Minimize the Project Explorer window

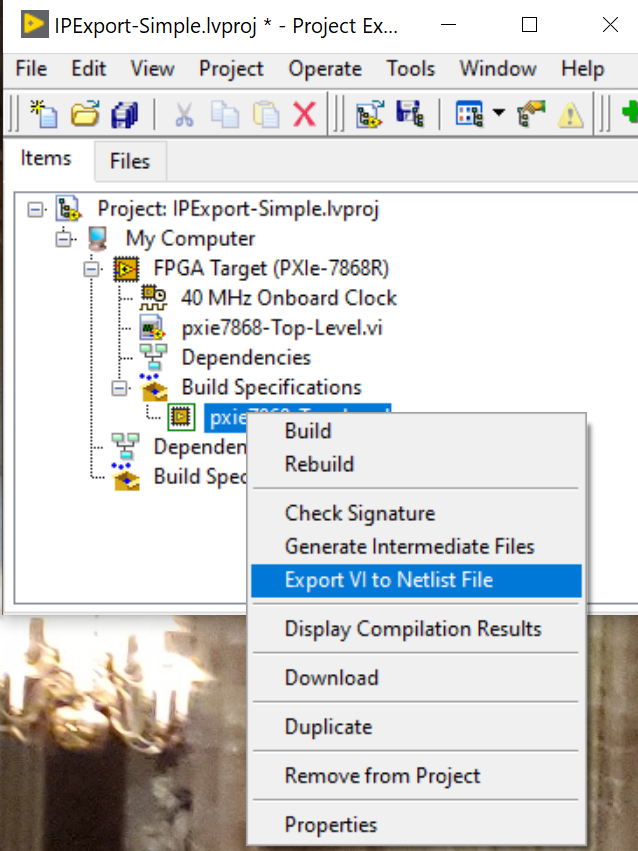coord(448,25)
